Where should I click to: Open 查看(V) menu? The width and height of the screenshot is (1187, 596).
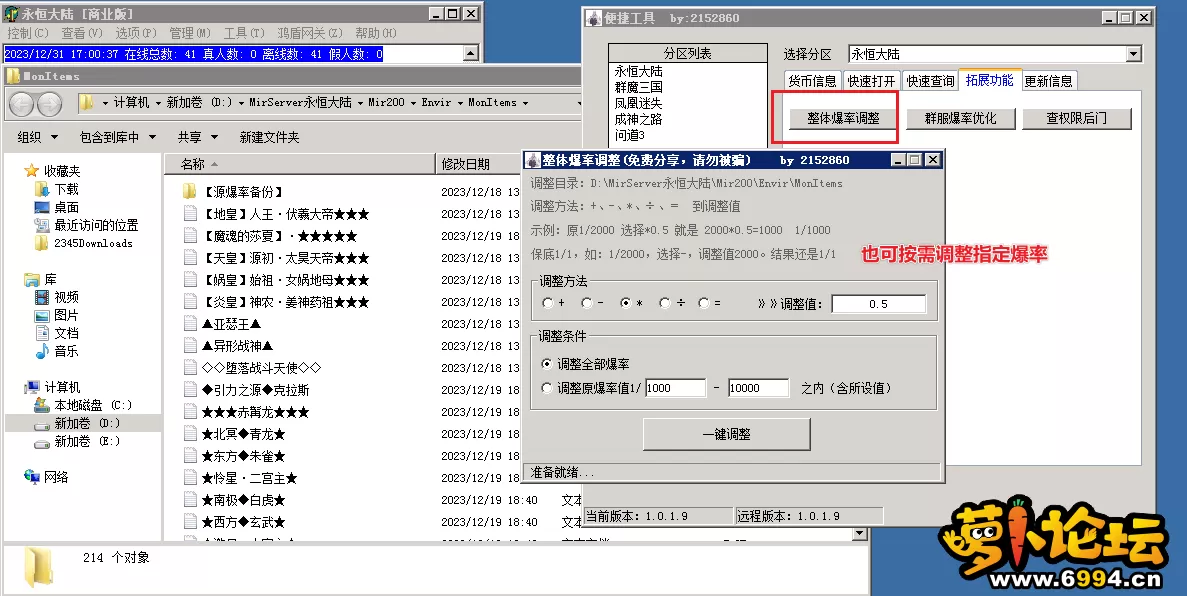(82, 33)
